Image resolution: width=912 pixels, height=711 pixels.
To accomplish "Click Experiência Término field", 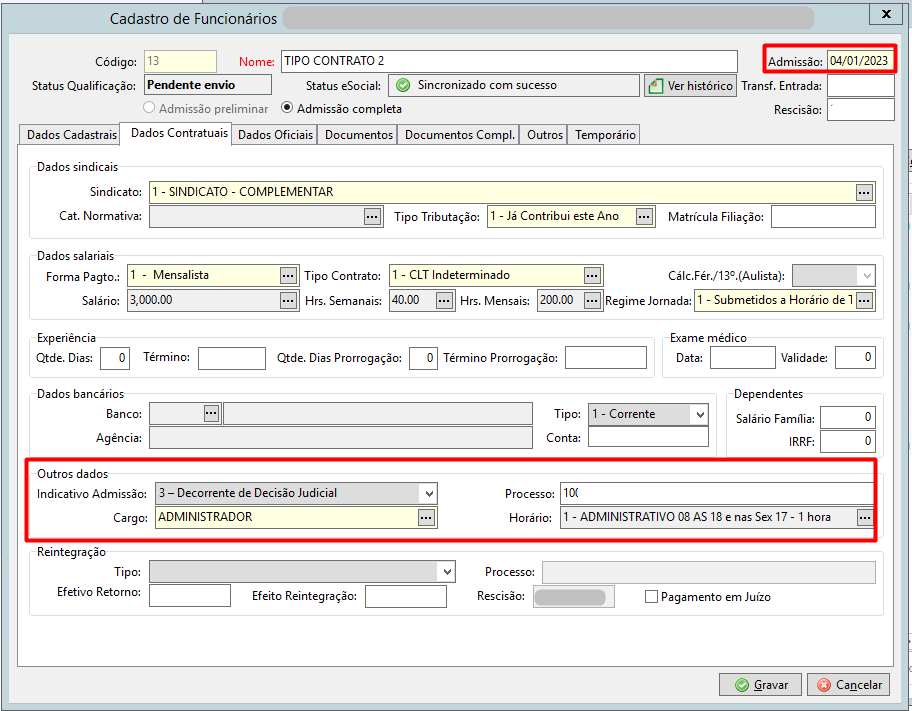I will point(231,358).
